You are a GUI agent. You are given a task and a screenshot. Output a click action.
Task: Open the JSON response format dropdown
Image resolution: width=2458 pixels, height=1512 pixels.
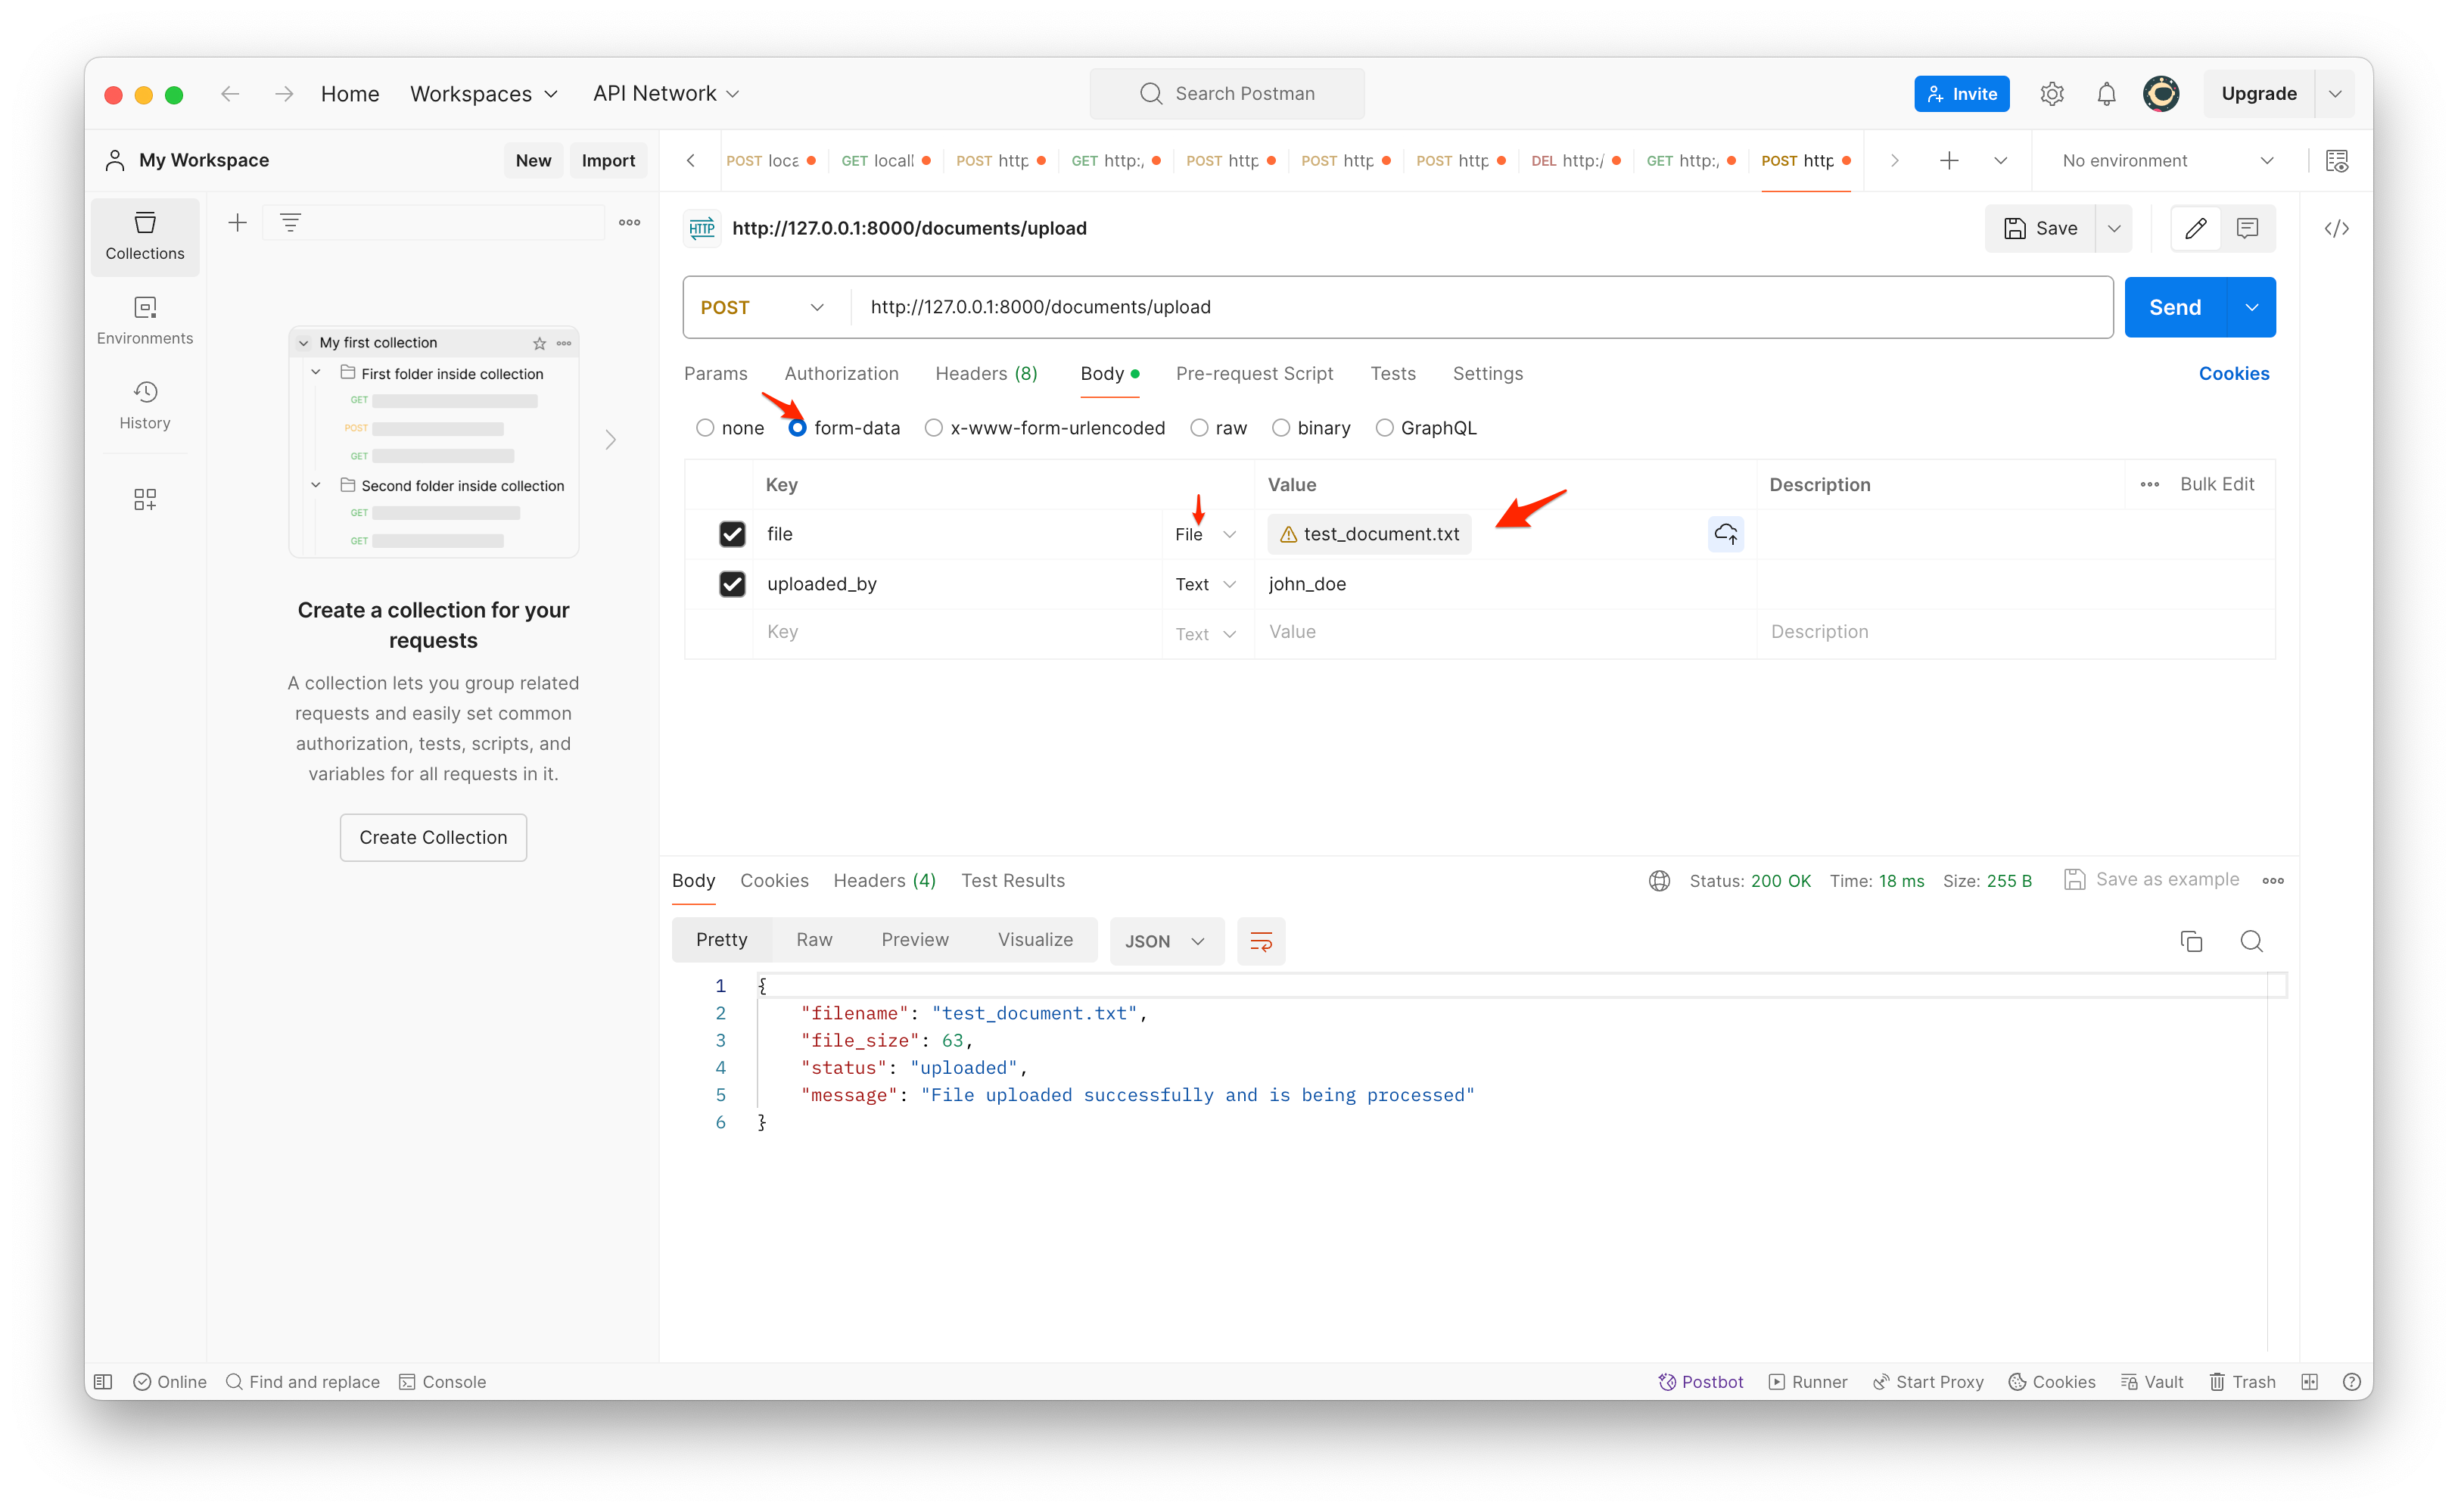click(1166, 941)
